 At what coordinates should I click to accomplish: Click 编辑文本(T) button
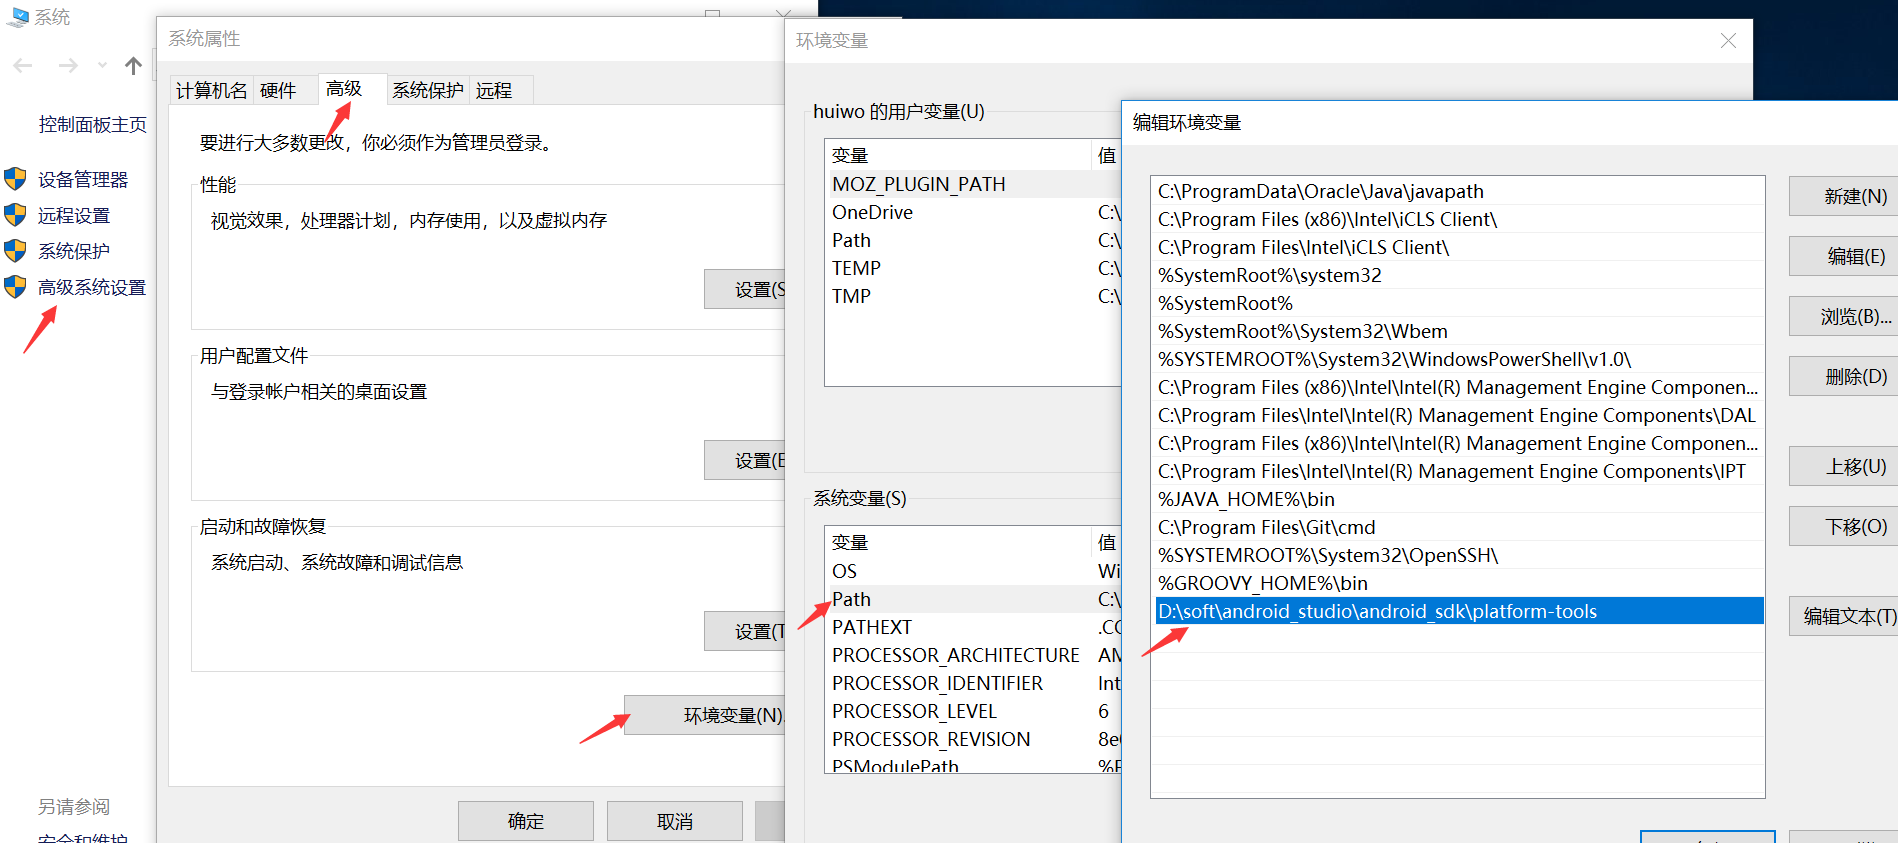(x=1843, y=616)
